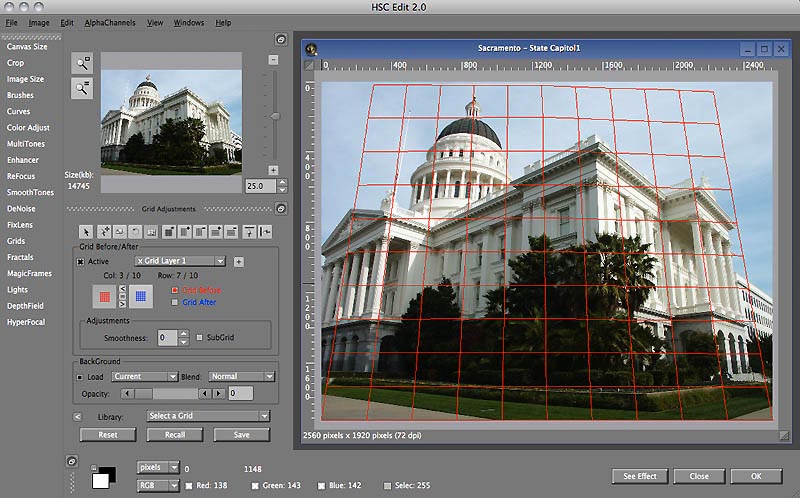Screen dimensions: 800x498
Task: Click the zoom-in magnifier above the preview
Action: (x=82, y=63)
